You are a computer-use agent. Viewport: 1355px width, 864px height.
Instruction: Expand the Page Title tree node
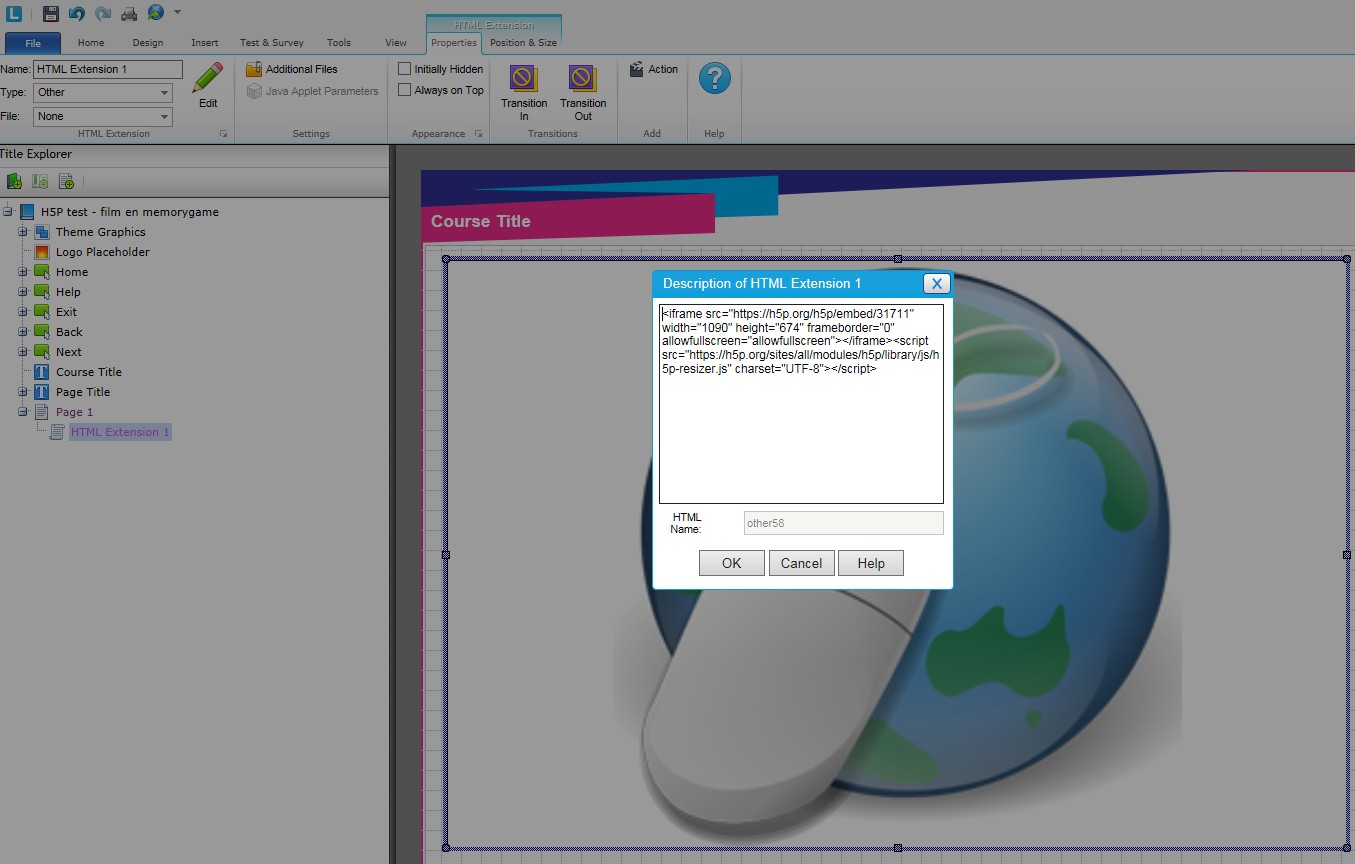pyautogui.click(x=23, y=392)
